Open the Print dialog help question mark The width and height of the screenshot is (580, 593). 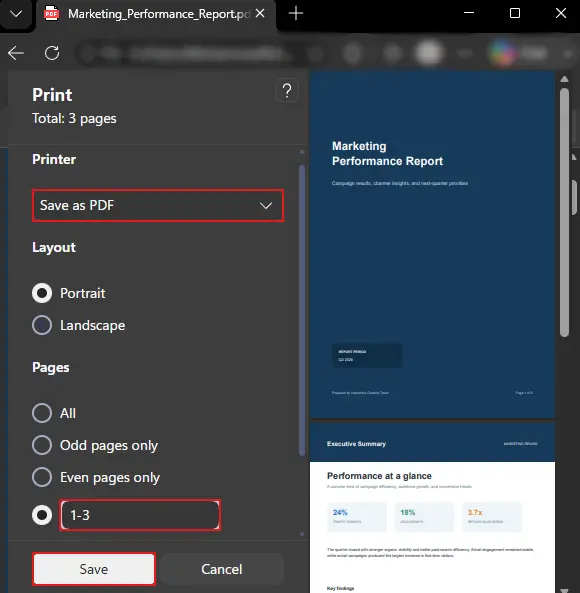[287, 91]
